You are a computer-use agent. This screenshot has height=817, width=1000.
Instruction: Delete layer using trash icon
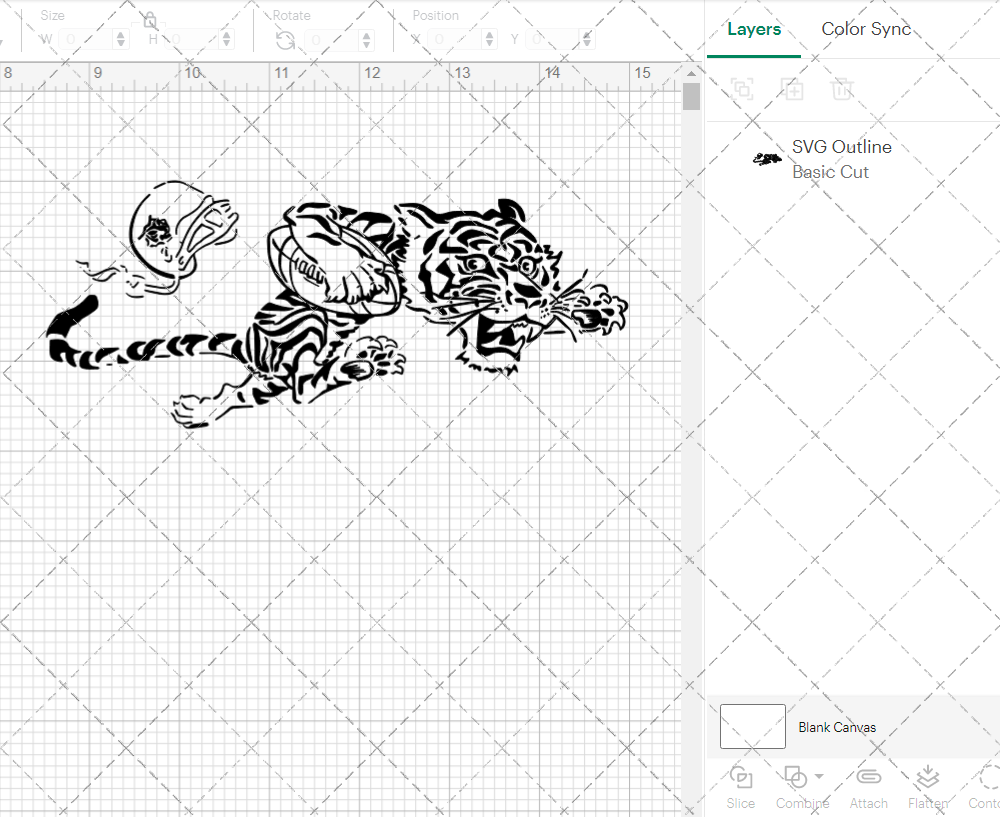[842, 89]
